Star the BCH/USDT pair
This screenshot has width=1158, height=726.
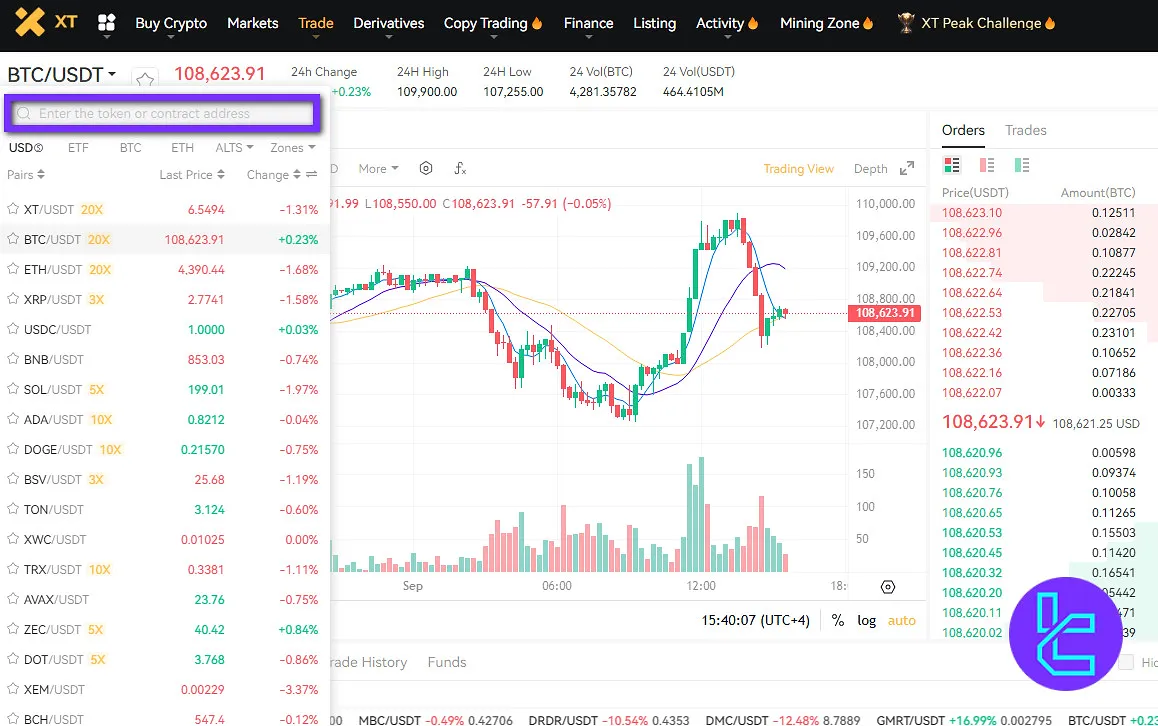[x=13, y=719]
